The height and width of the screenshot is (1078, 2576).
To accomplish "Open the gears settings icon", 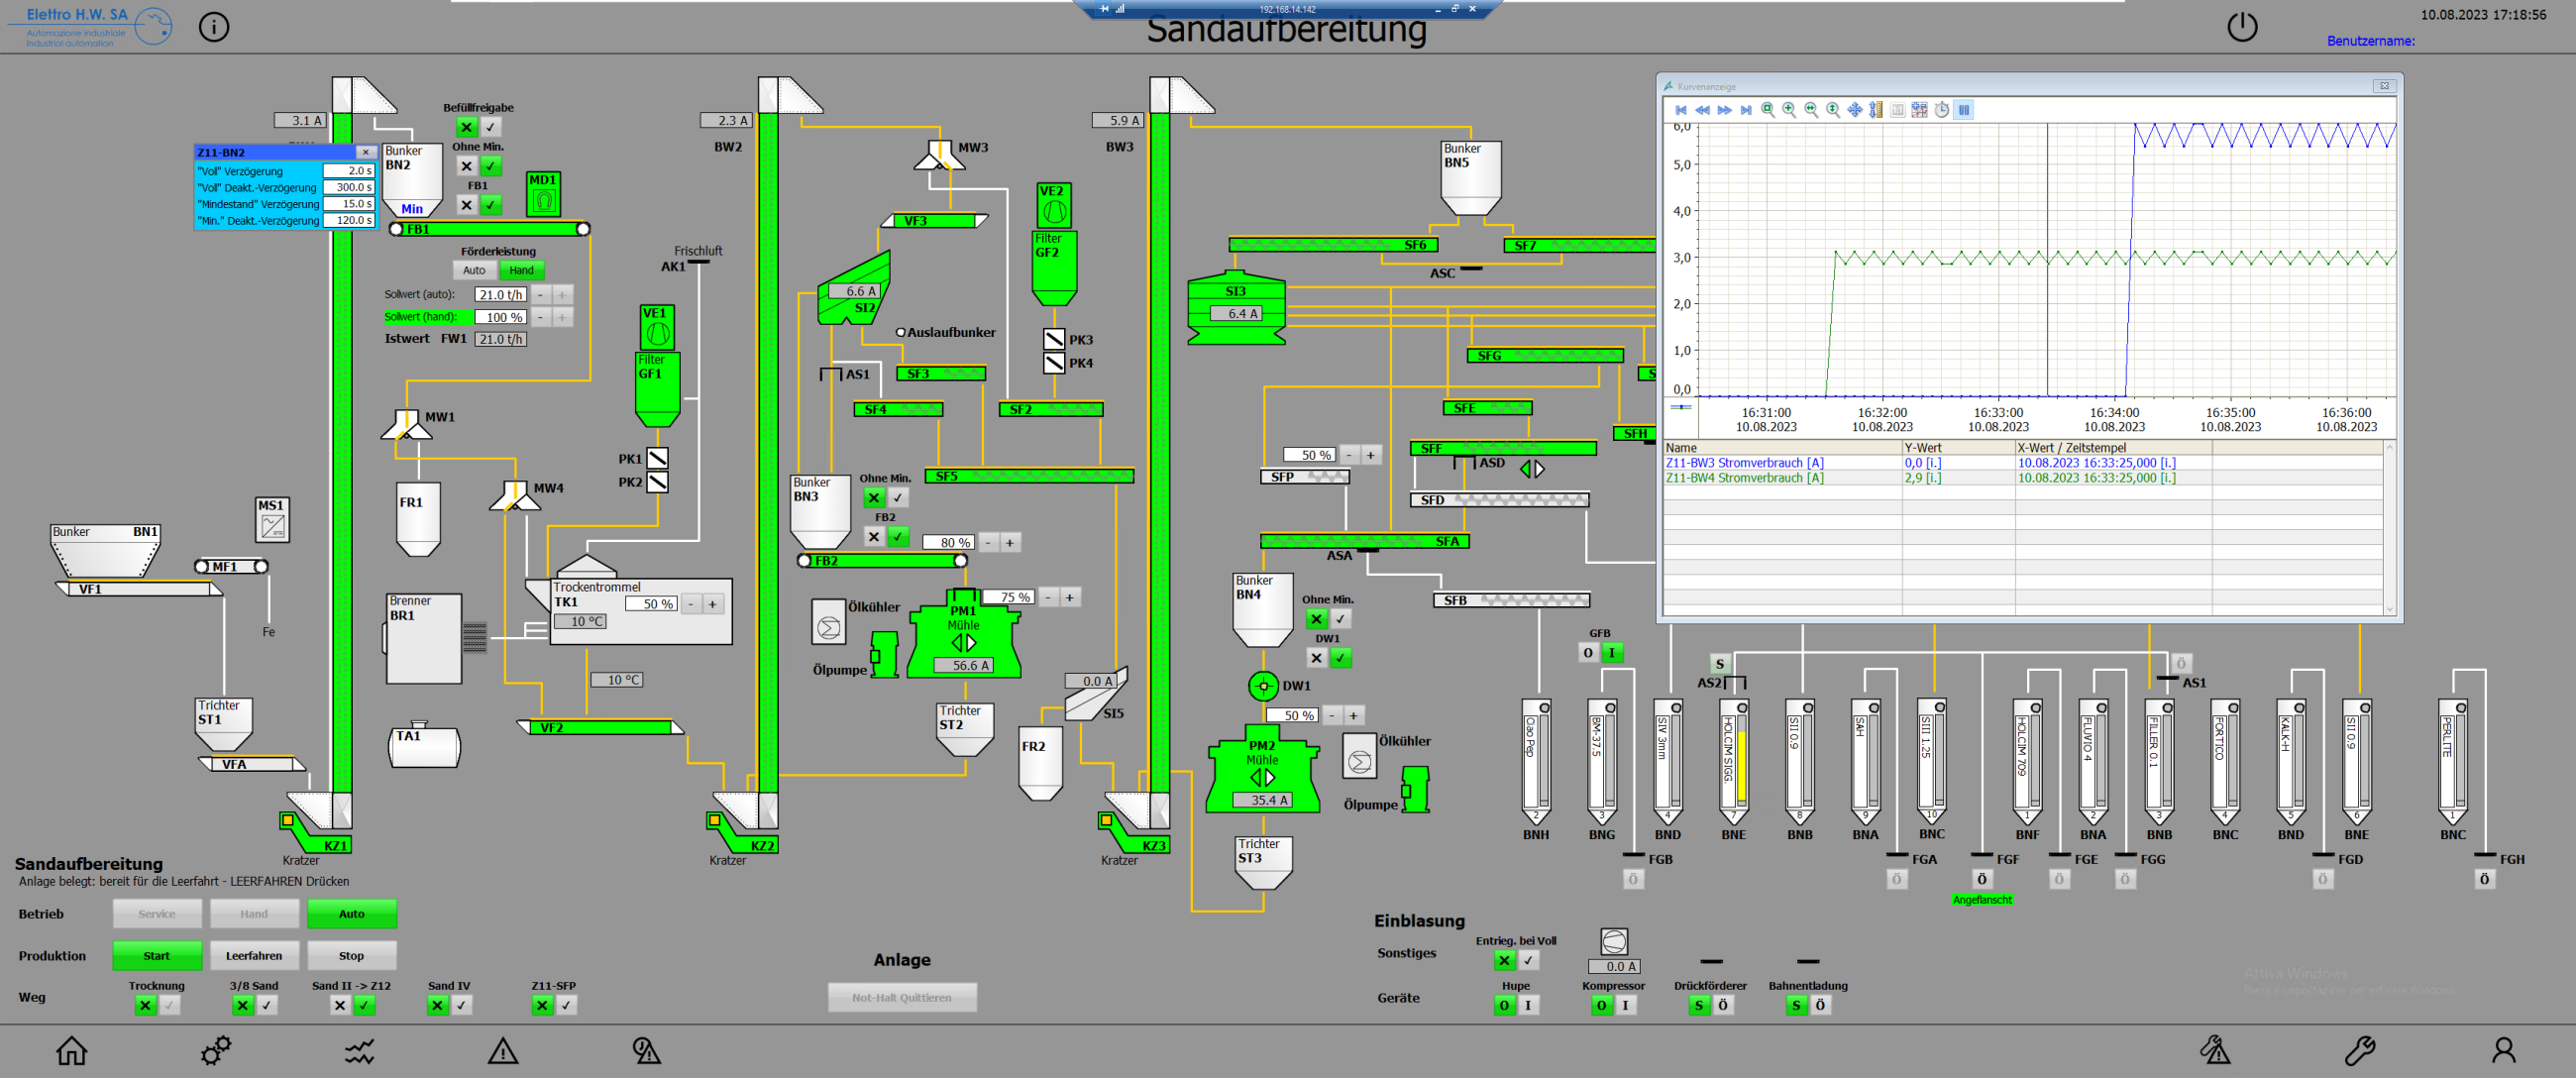I will pyautogui.click(x=215, y=1051).
